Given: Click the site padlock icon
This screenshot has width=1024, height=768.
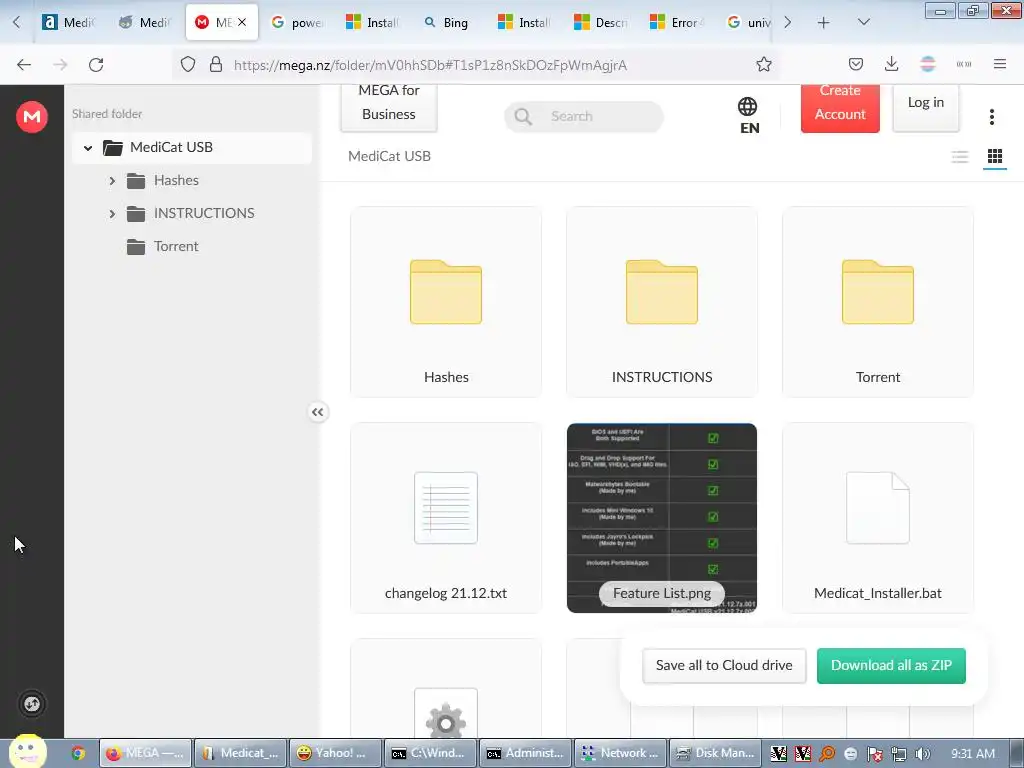Looking at the screenshot, I should coord(216,65).
